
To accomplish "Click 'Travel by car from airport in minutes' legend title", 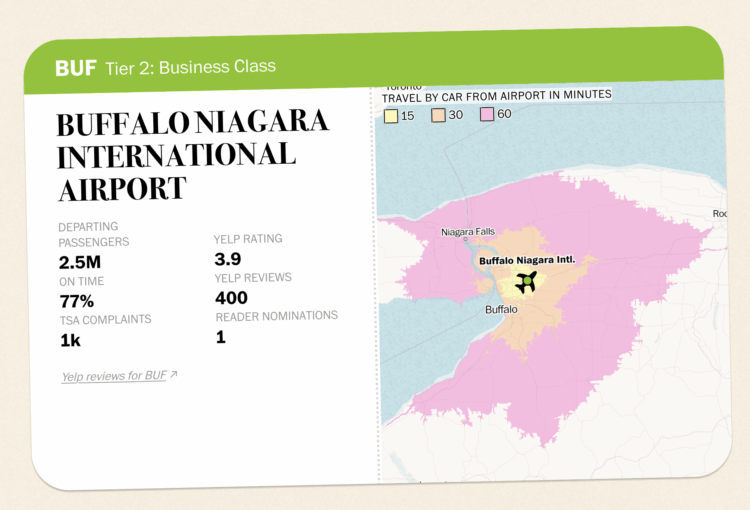I will (x=496, y=96).
